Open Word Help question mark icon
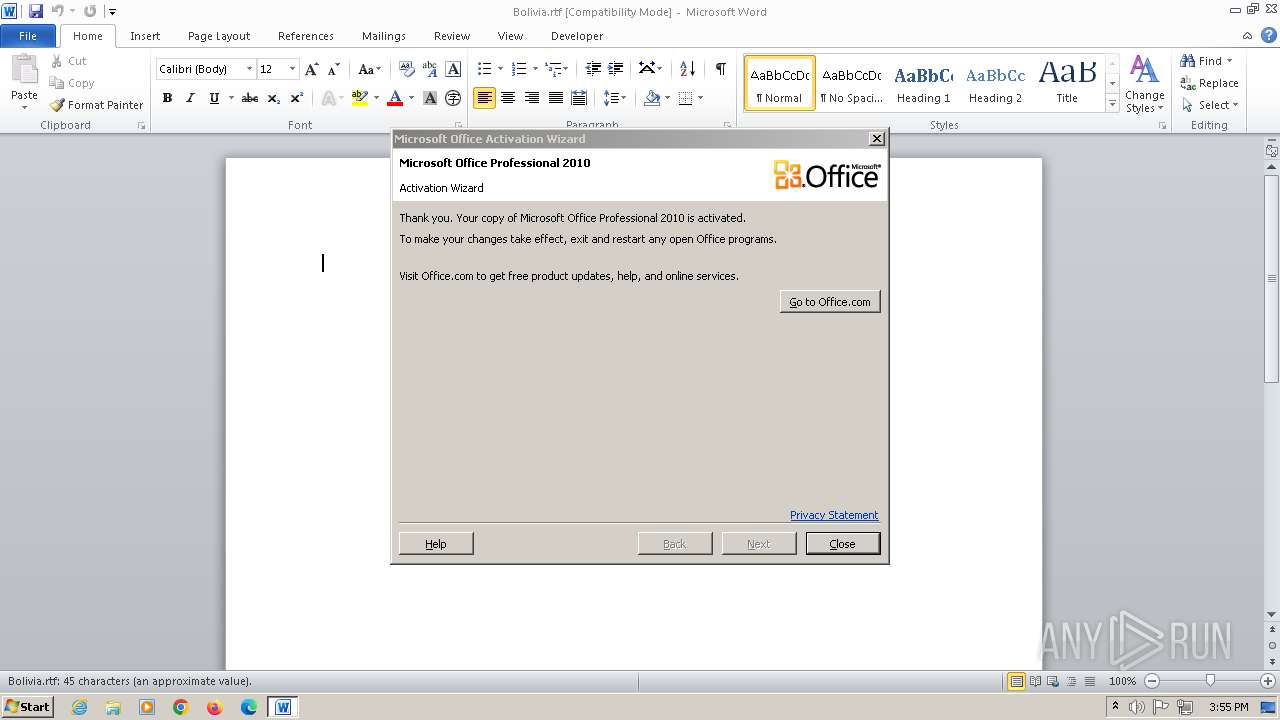This screenshot has height=720, width=1280. [1268, 36]
